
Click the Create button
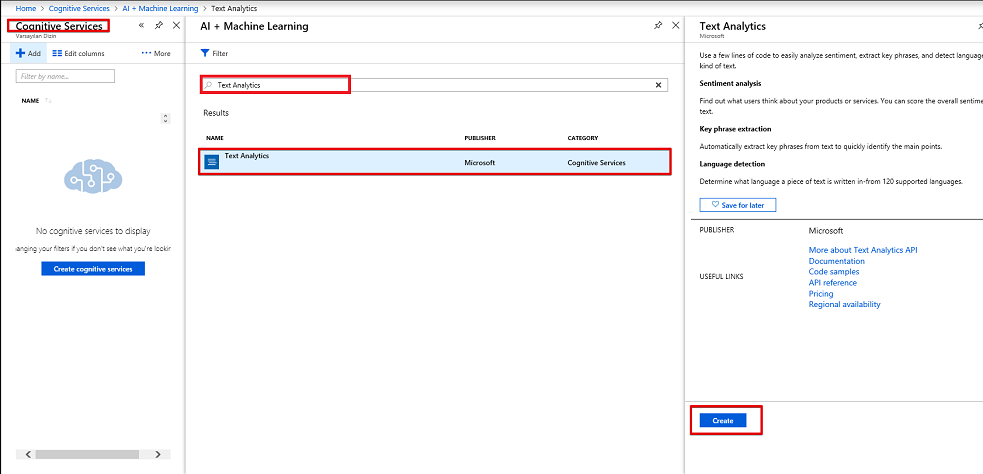click(723, 421)
